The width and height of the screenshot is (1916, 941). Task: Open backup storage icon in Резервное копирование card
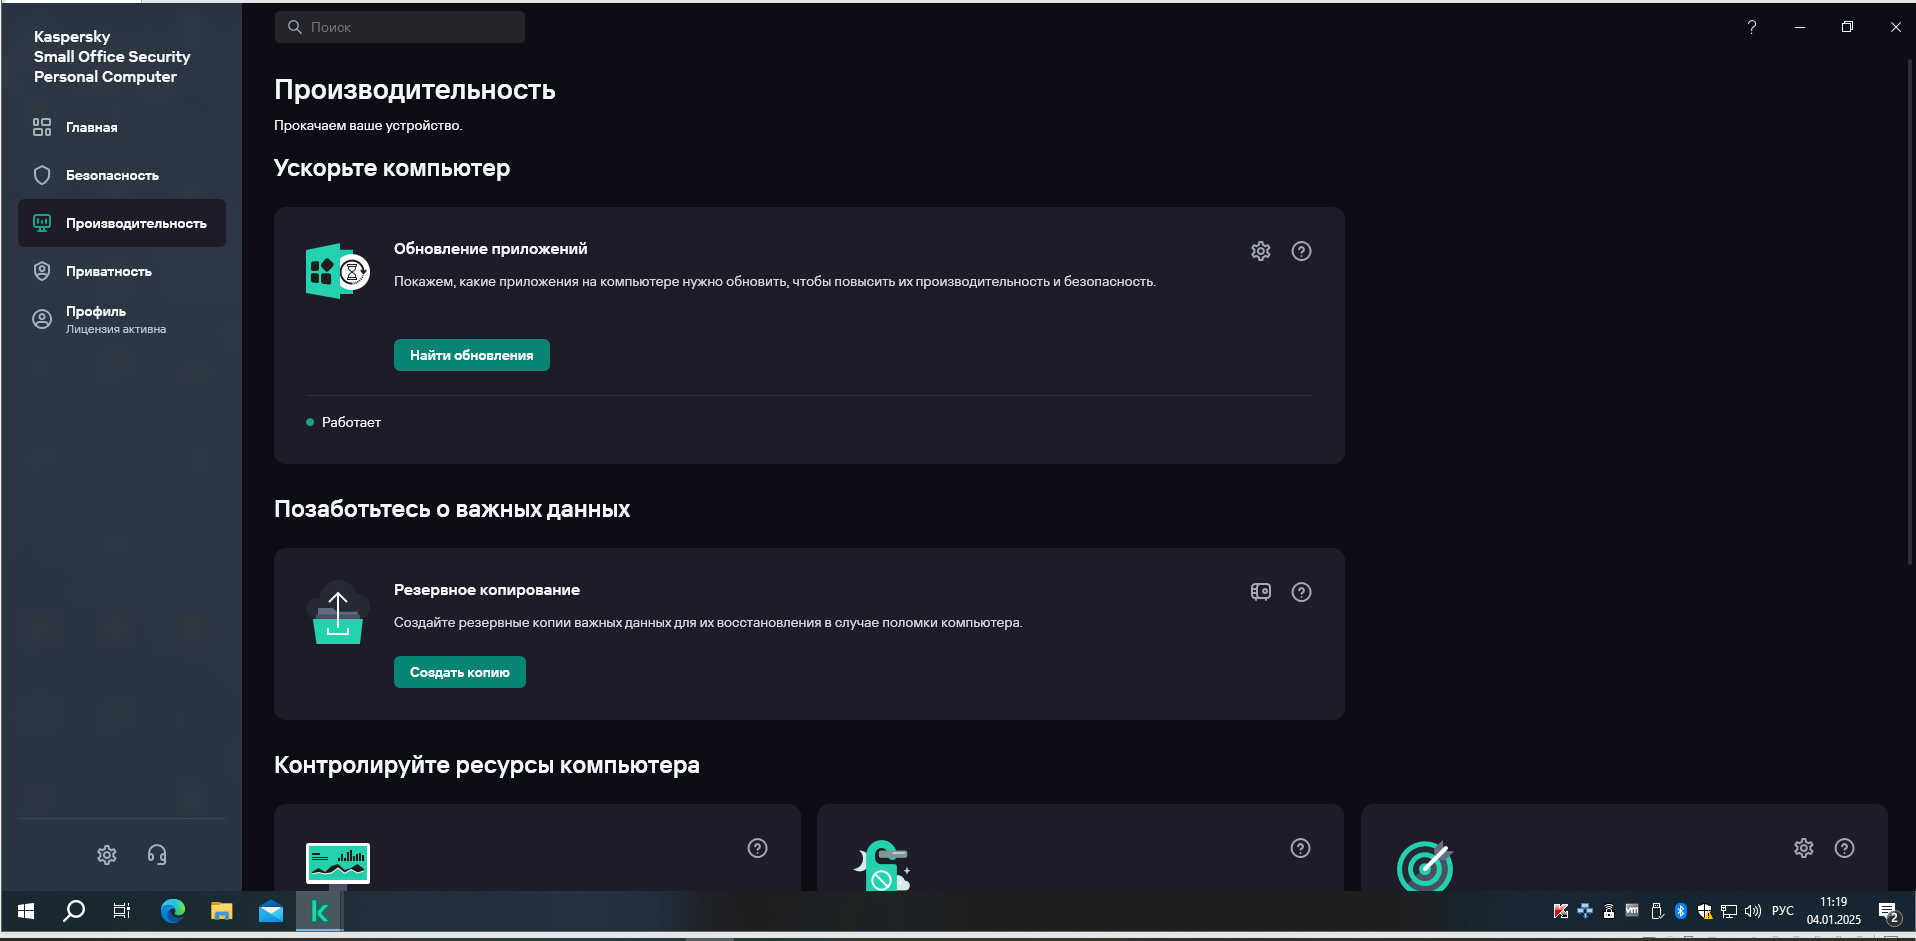click(x=1260, y=592)
